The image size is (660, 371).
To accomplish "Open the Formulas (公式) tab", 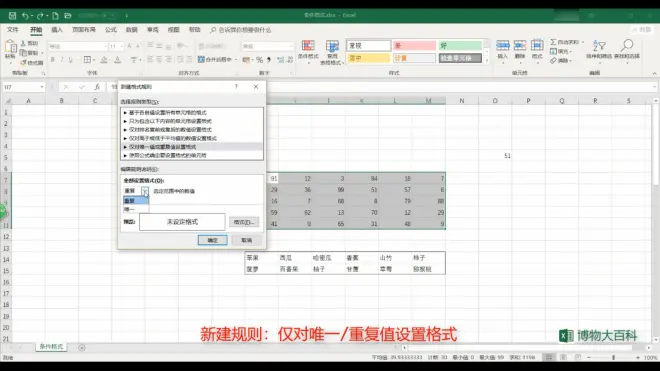I will pyautogui.click(x=111, y=30).
